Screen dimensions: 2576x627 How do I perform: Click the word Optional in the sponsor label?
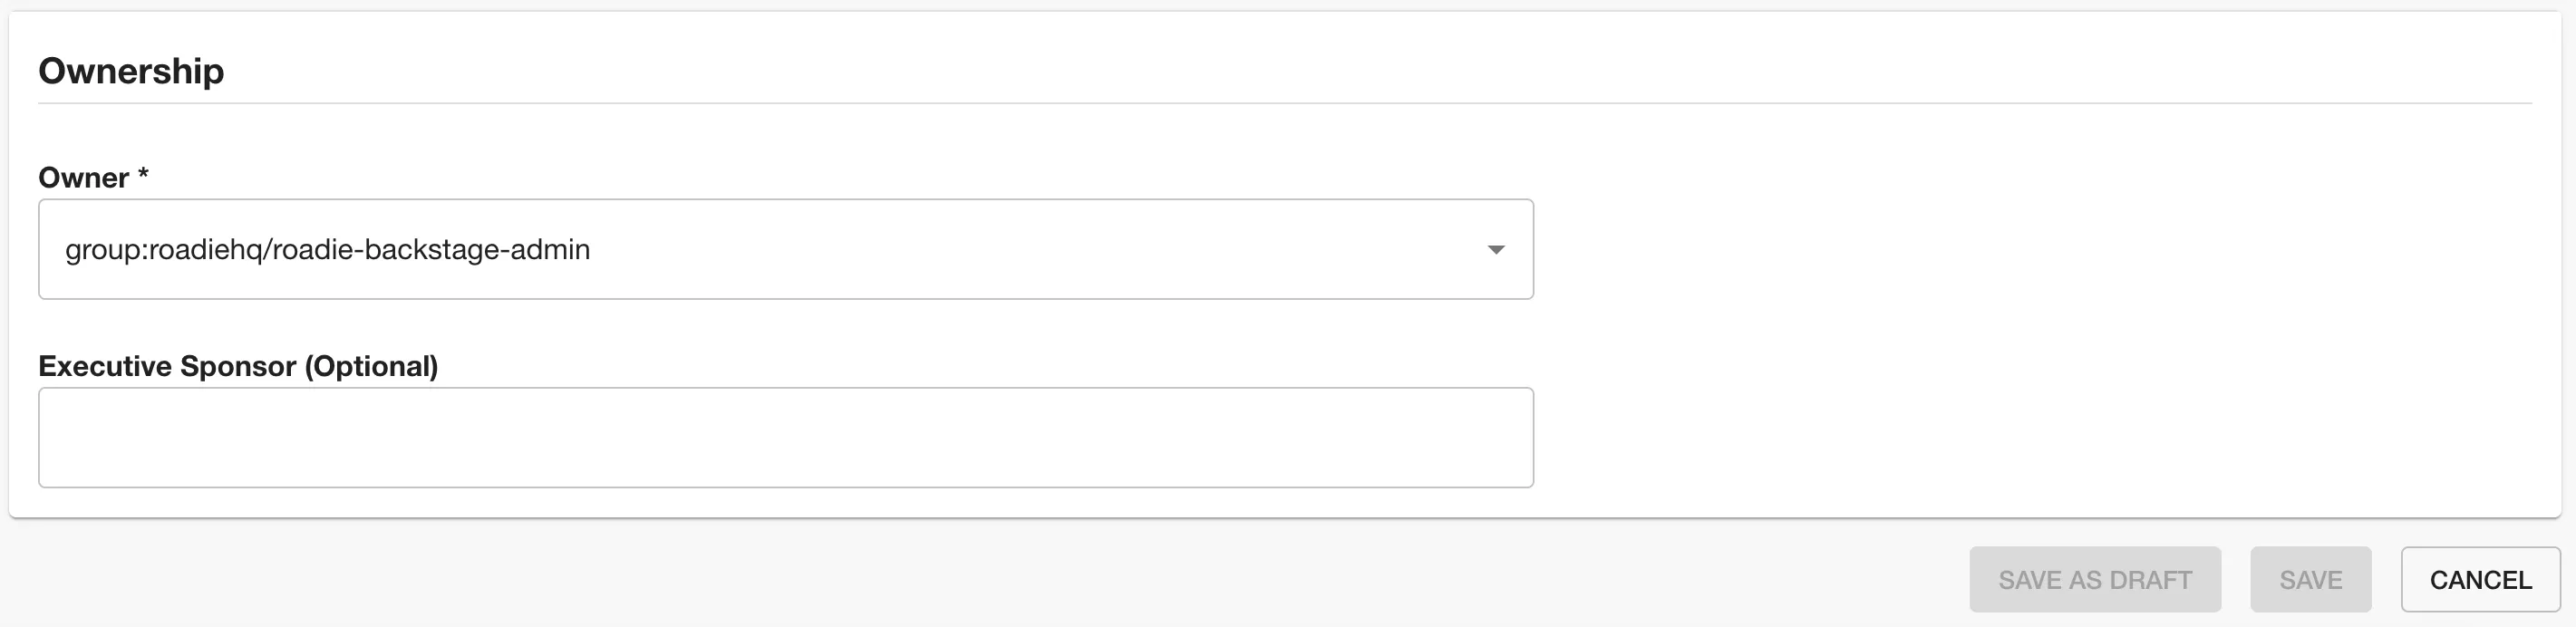pyautogui.click(x=371, y=366)
